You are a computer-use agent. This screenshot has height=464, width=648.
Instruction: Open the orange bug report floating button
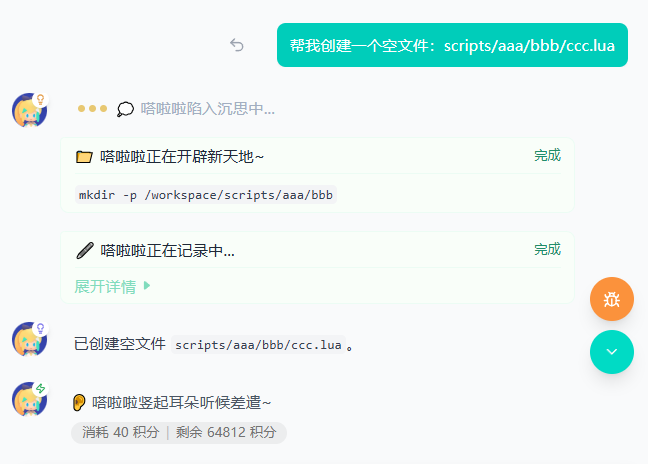[612, 299]
